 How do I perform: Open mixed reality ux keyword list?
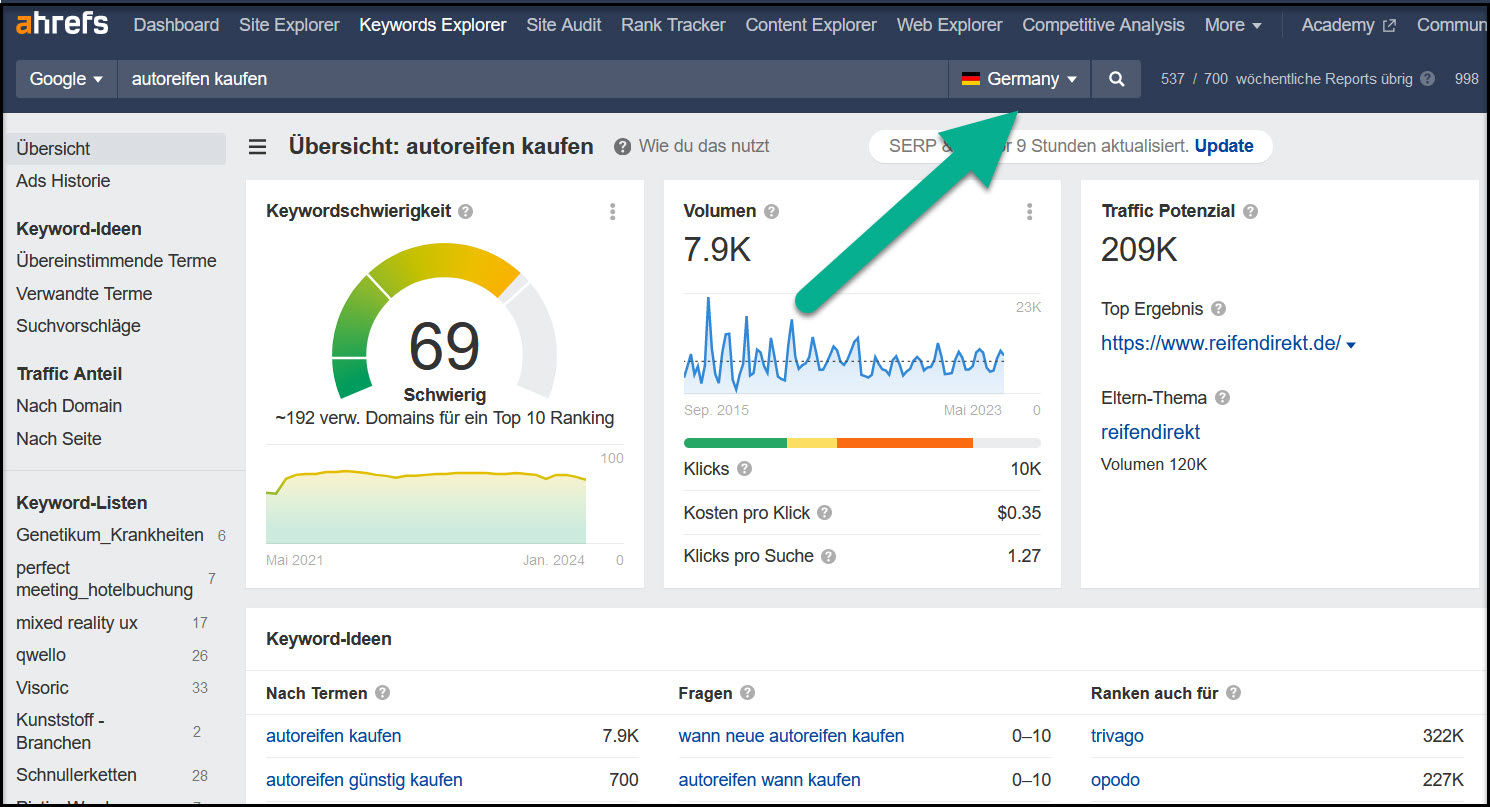point(77,623)
